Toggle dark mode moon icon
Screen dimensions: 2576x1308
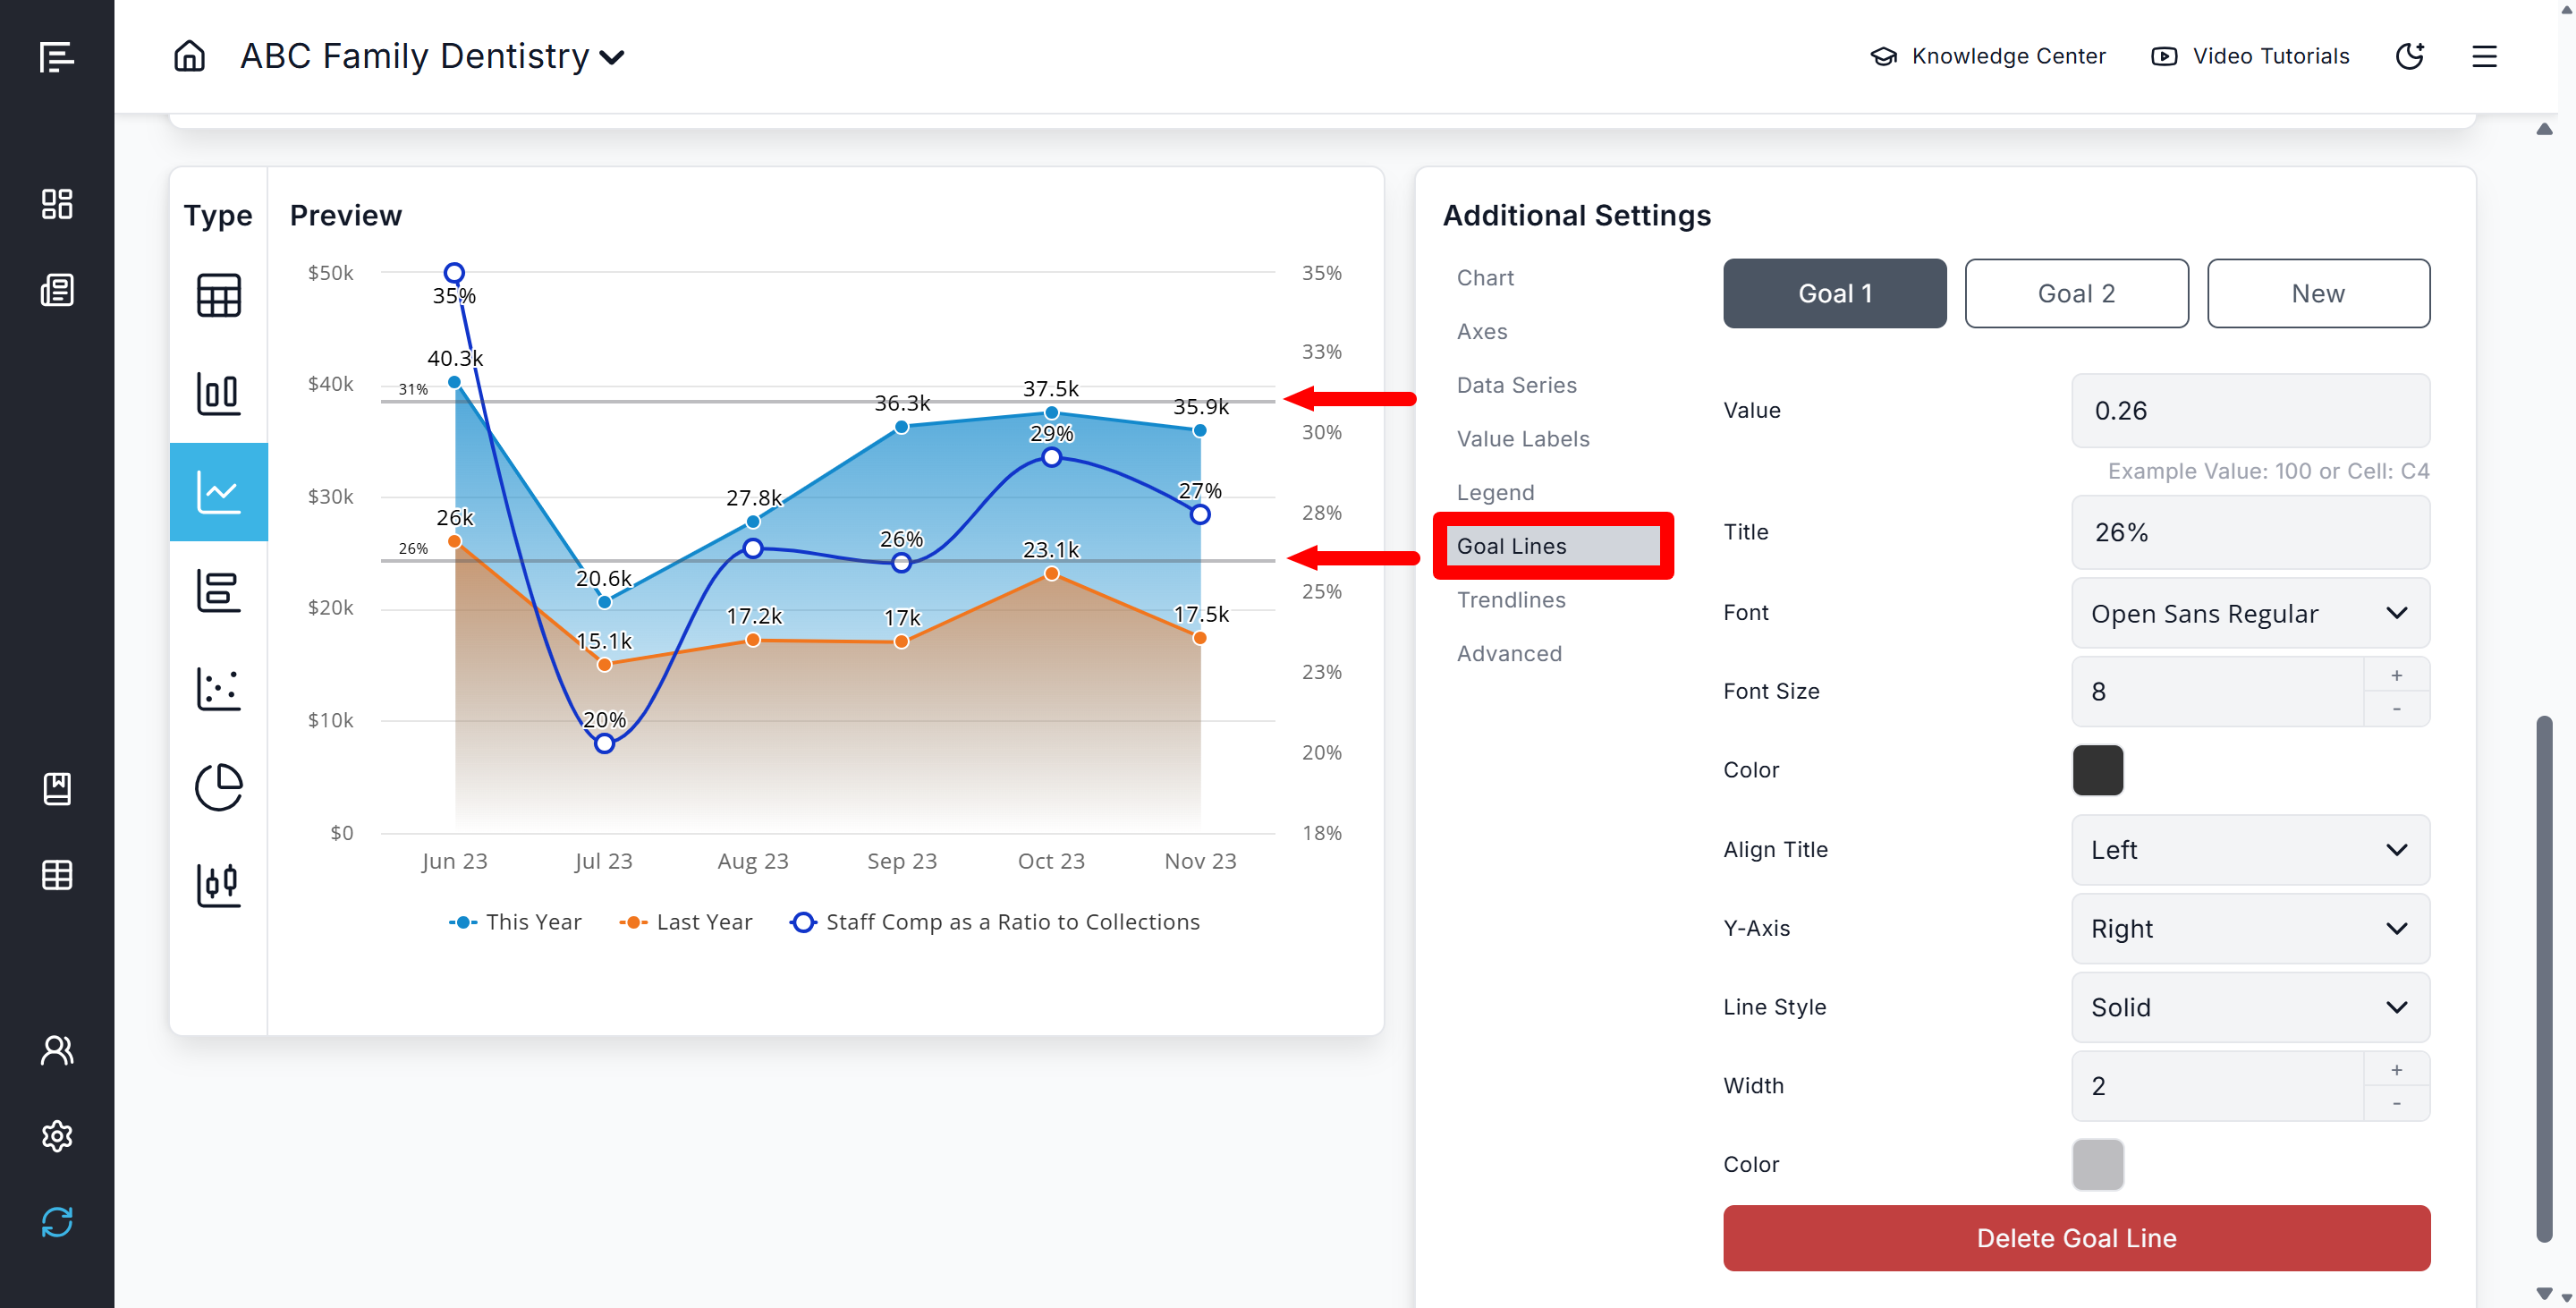tap(2410, 56)
